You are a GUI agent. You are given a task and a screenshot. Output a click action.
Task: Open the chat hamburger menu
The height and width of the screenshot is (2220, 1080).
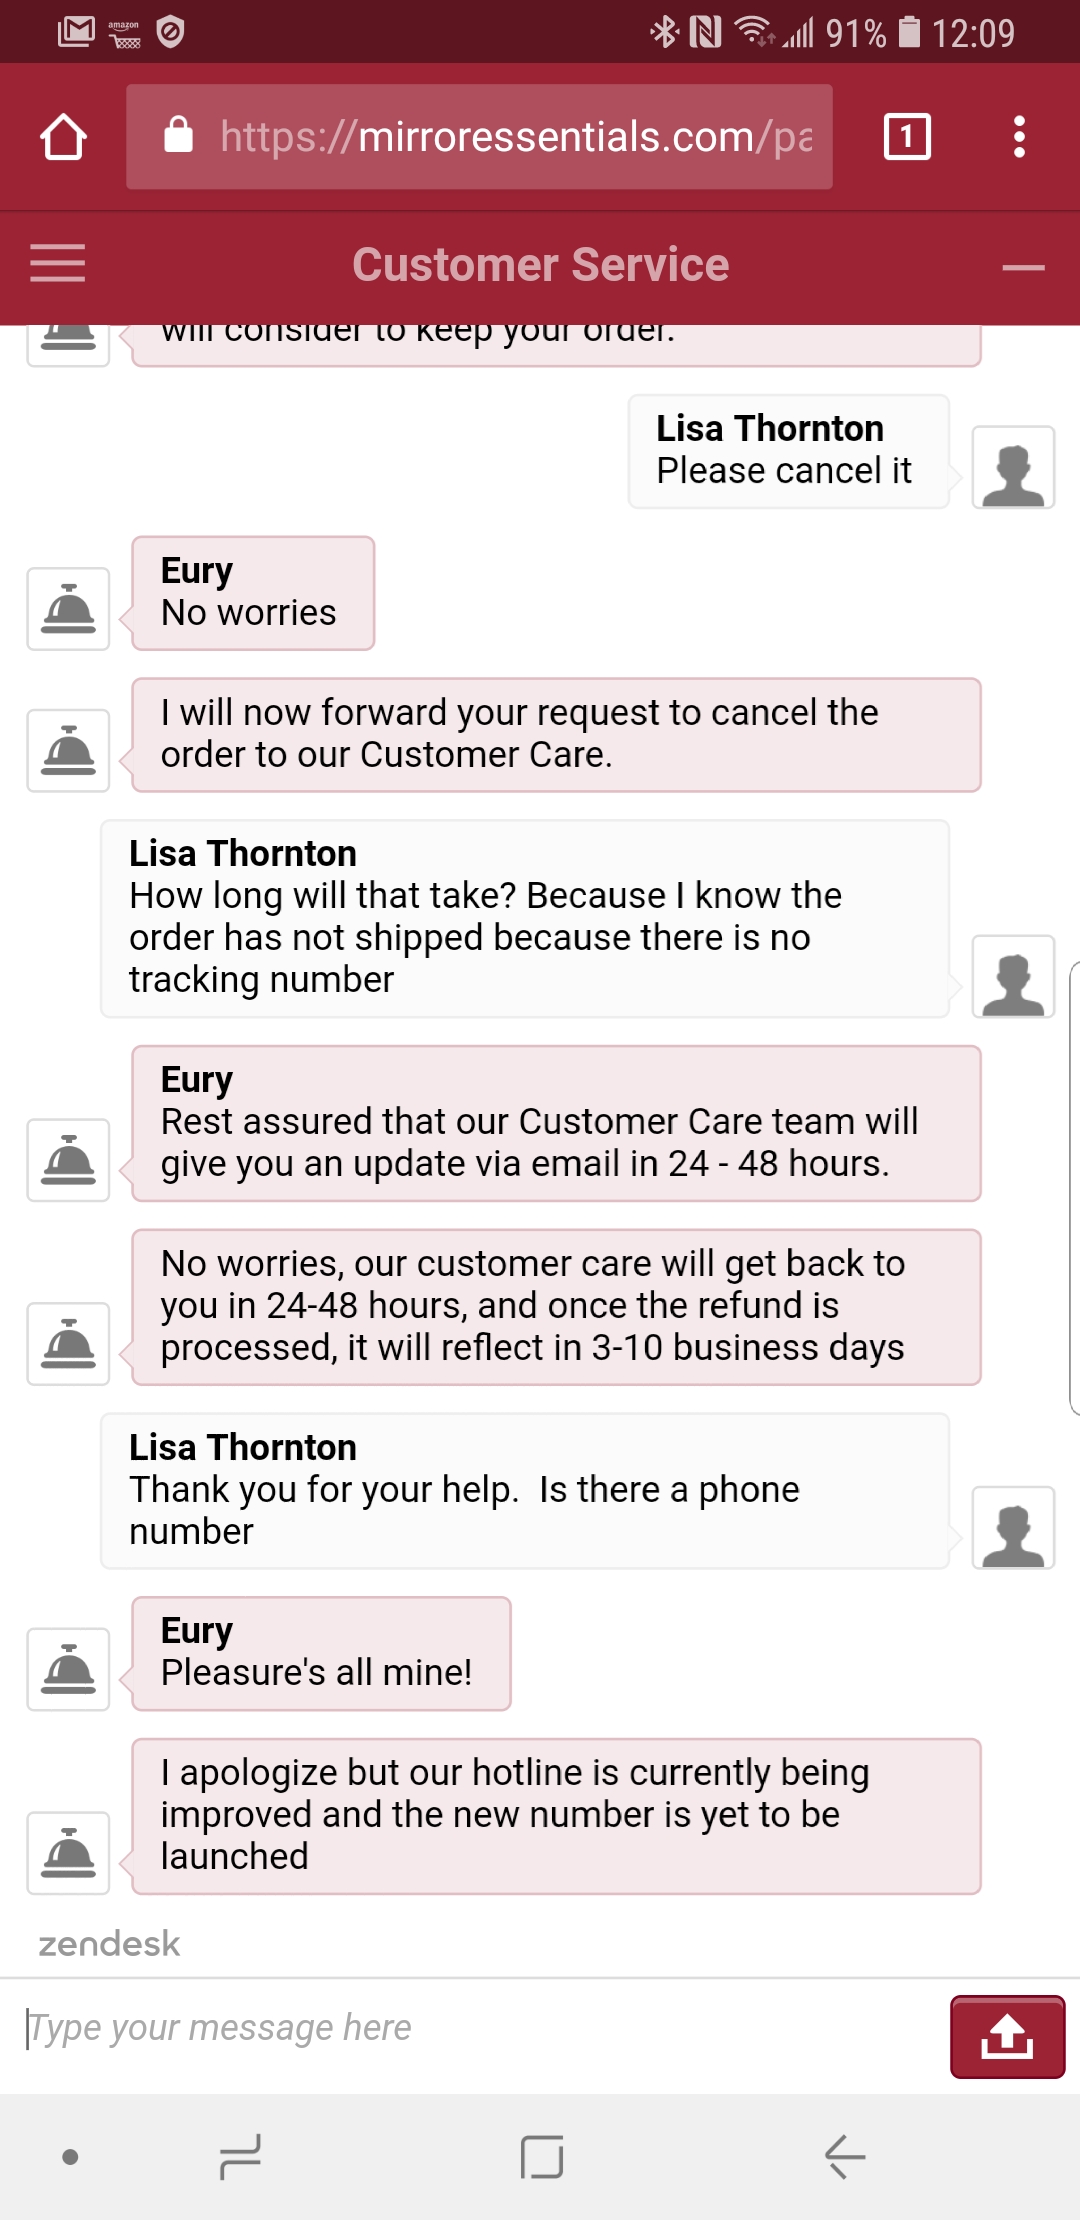pyautogui.click(x=57, y=264)
